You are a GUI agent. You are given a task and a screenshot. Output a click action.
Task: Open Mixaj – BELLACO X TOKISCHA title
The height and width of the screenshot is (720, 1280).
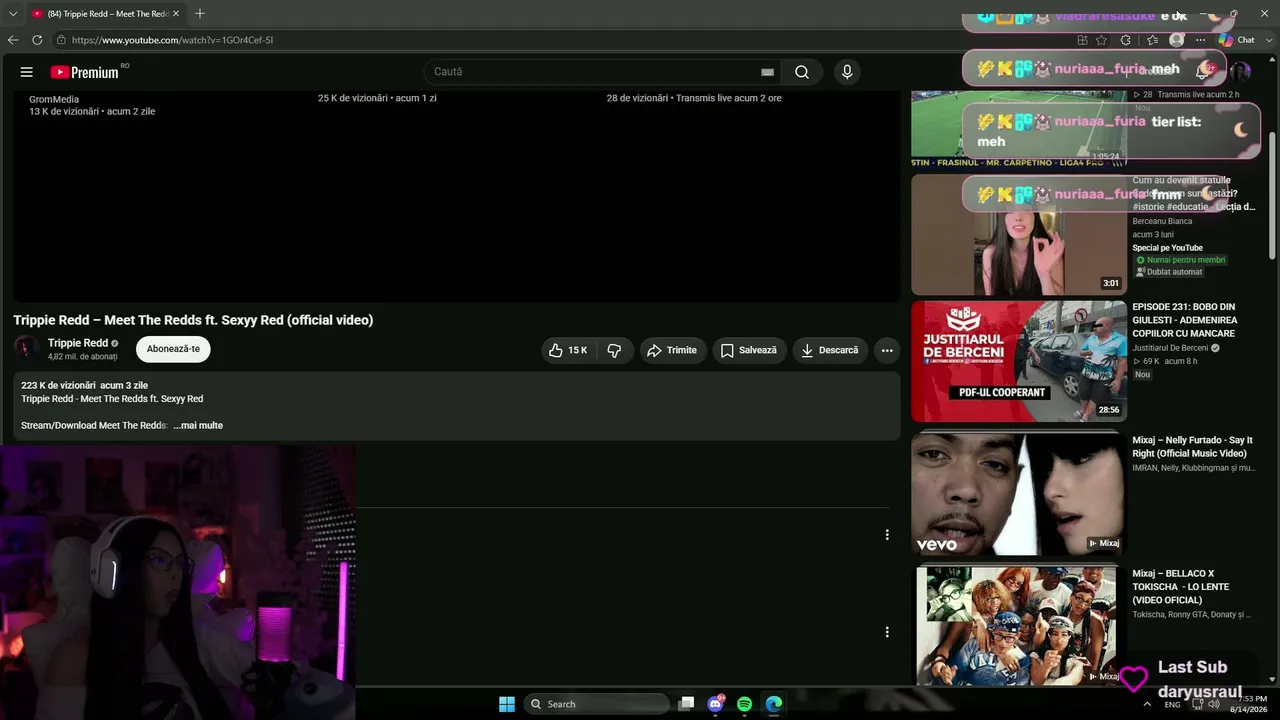[x=1181, y=587]
